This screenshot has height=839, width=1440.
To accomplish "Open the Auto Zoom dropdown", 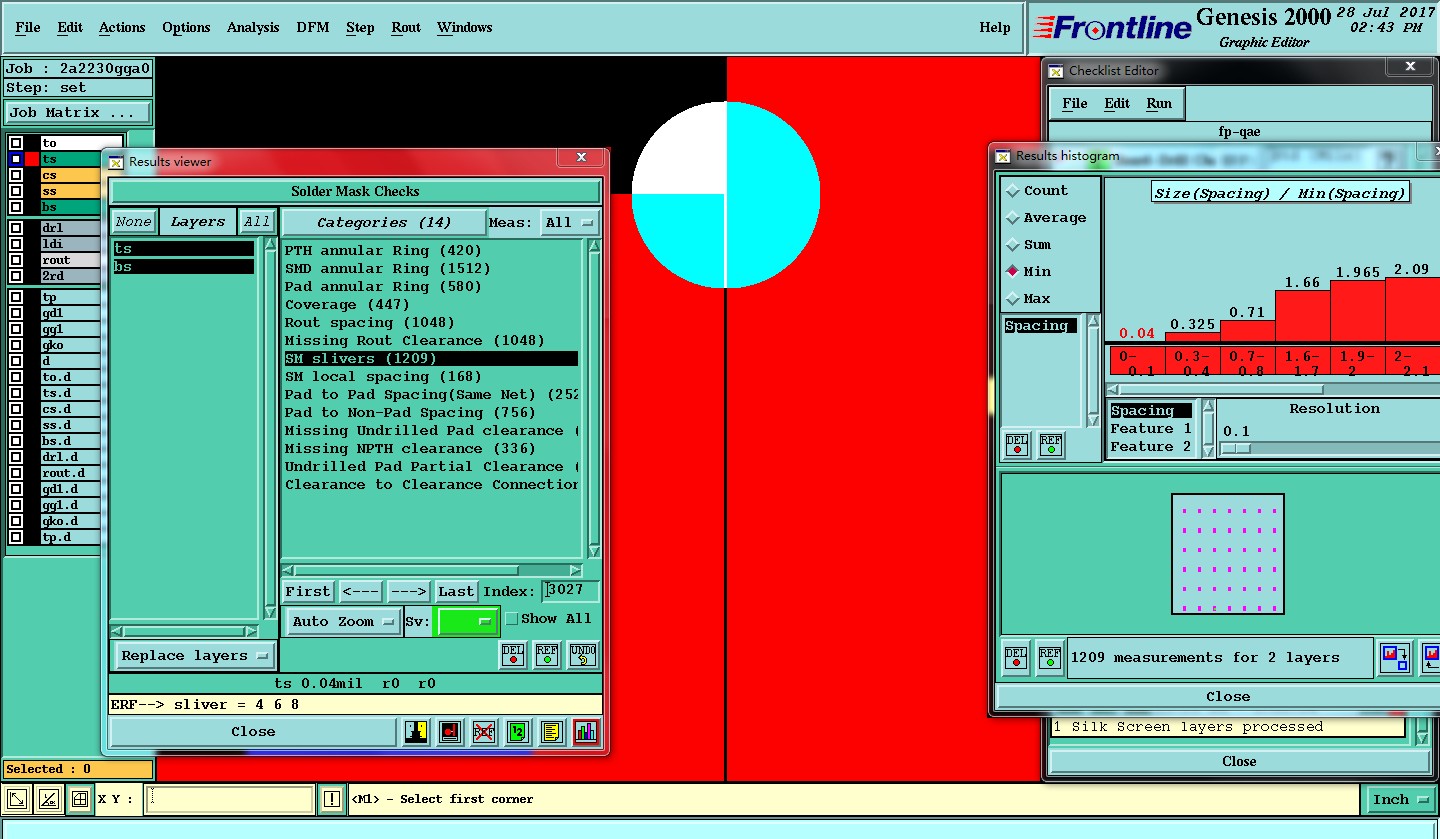I will 343,621.
